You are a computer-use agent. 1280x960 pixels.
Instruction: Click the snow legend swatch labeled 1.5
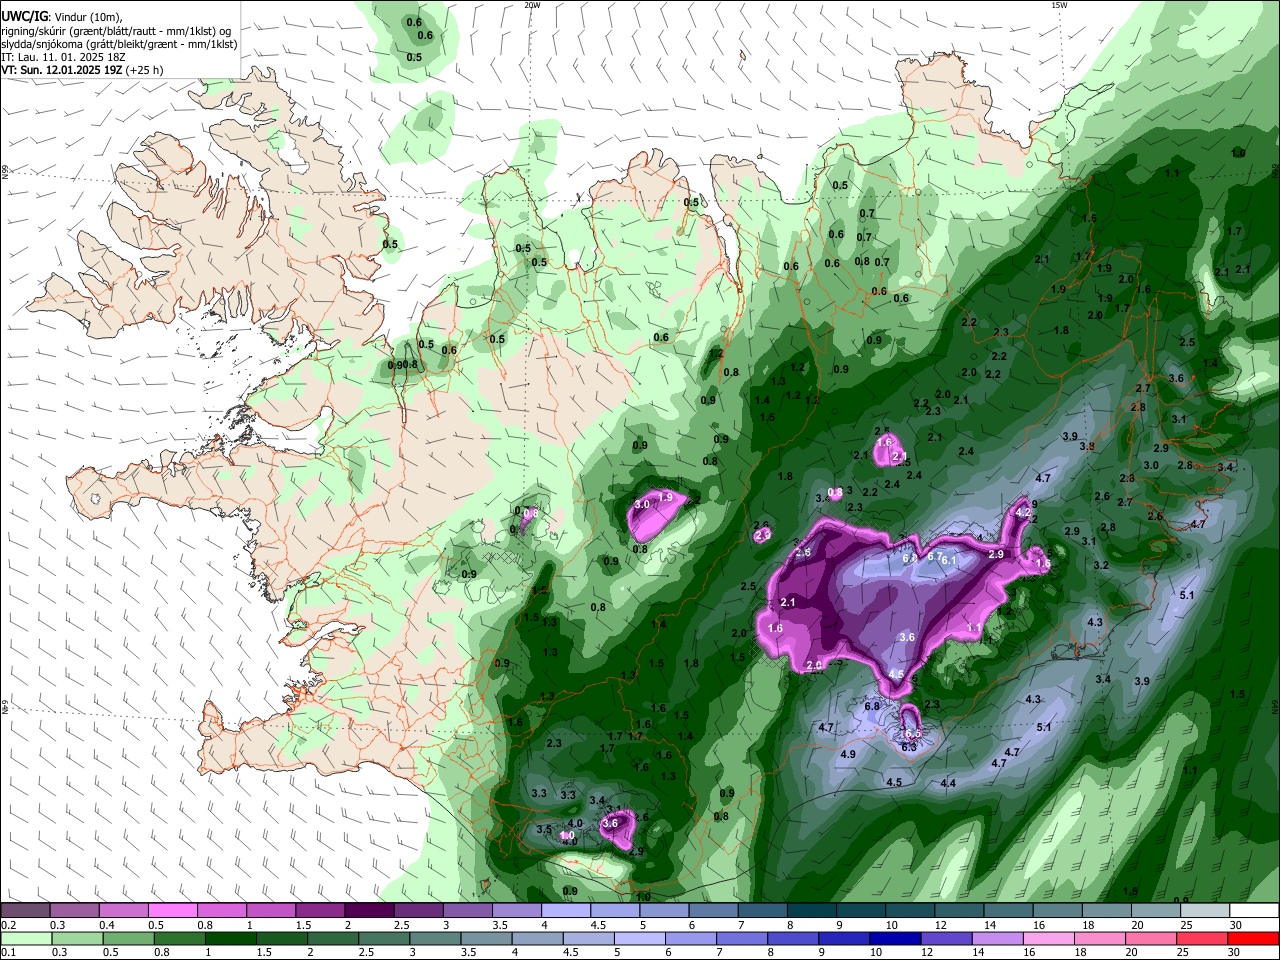point(319,911)
